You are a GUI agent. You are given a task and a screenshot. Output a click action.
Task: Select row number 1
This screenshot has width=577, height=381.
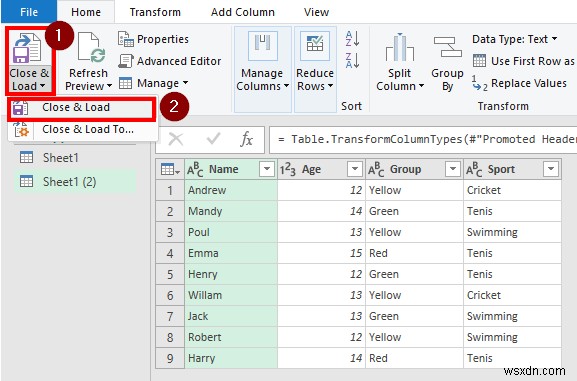[170, 190]
